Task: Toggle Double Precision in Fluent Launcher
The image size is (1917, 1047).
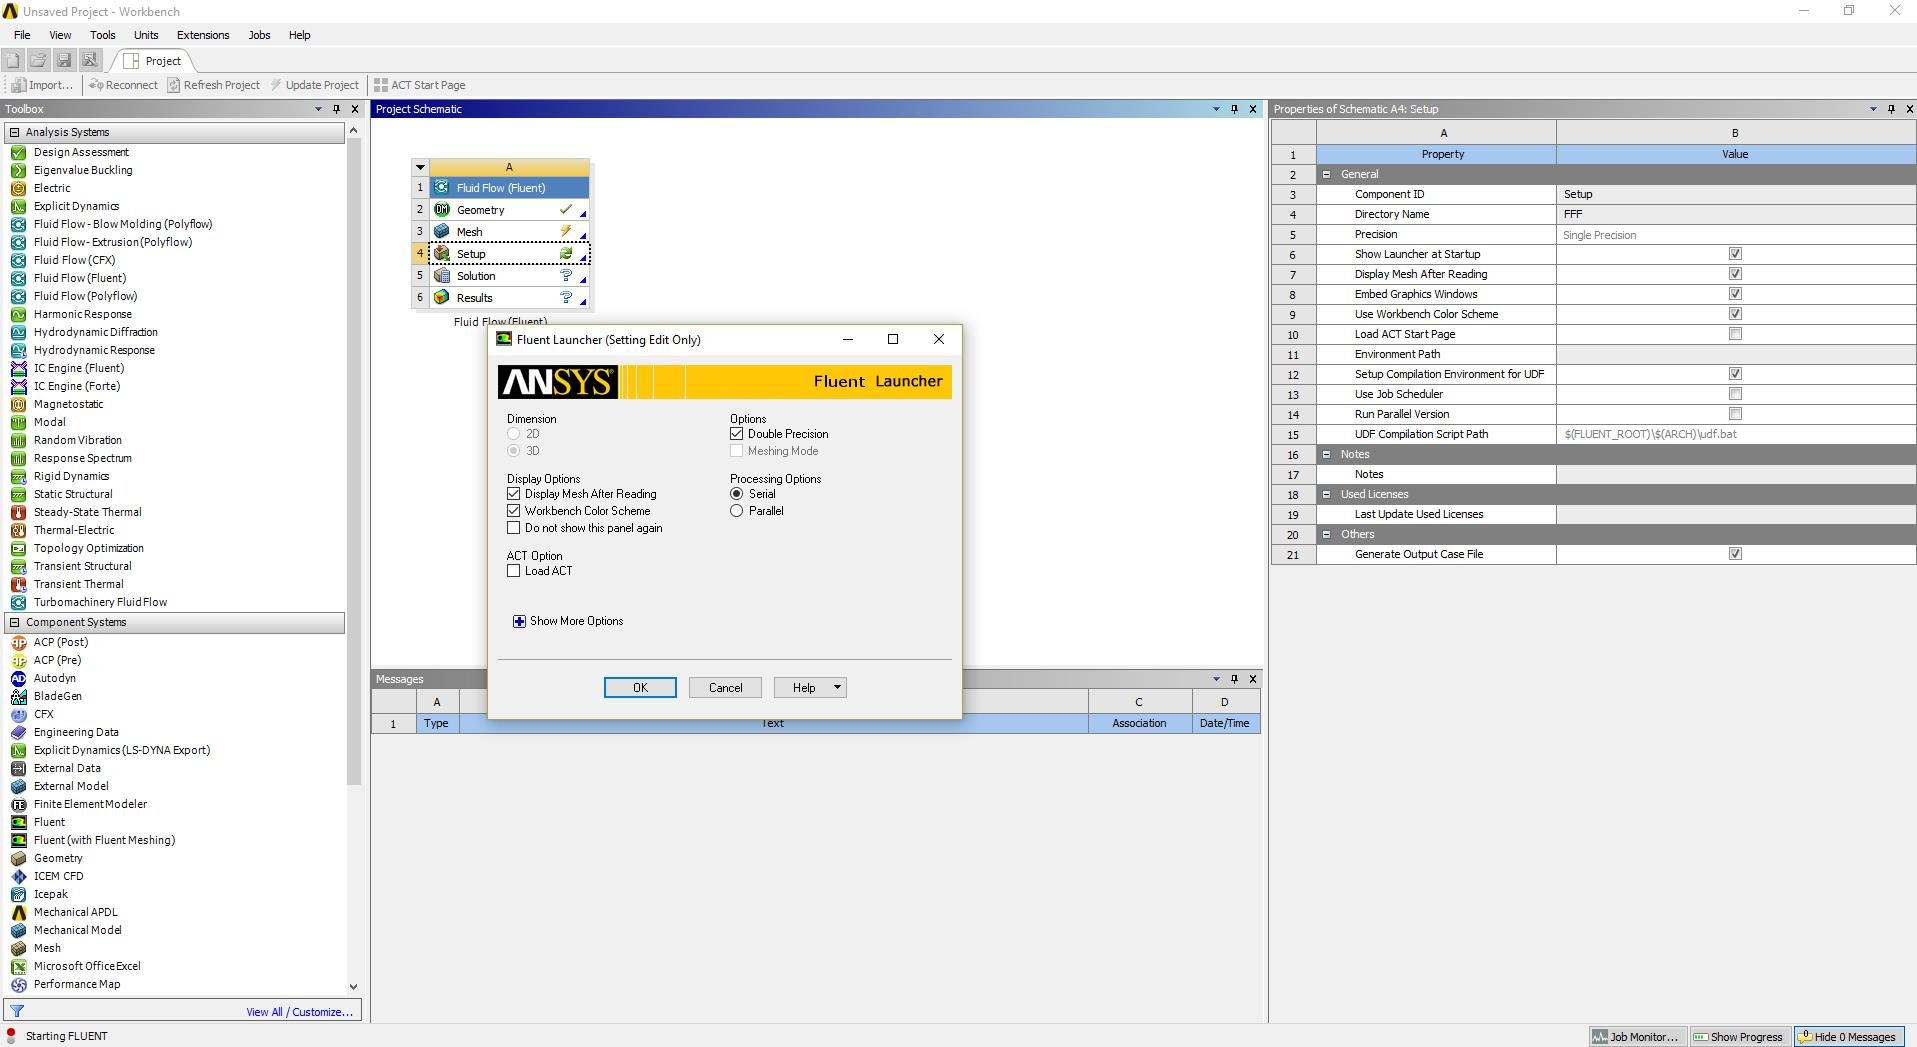Action: coord(737,434)
